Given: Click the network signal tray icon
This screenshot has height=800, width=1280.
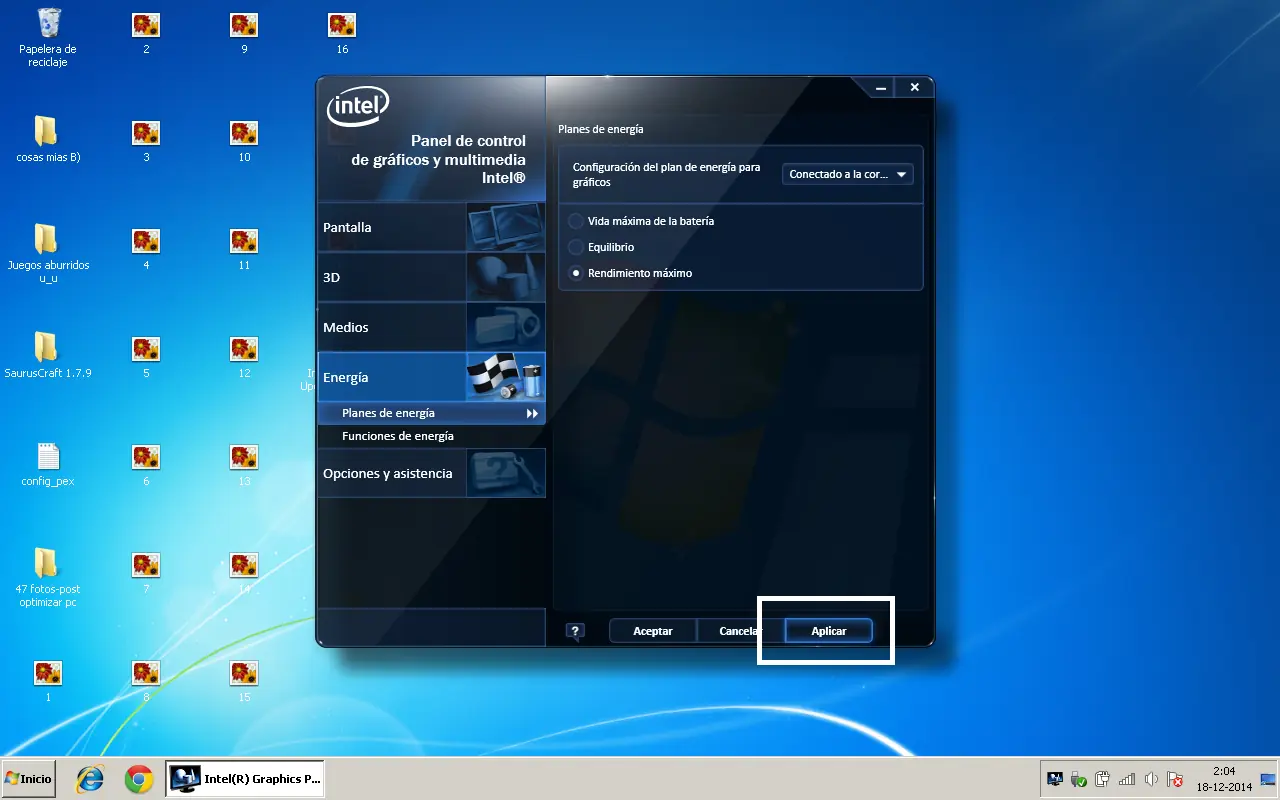Looking at the screenshot, I should point(1127,779).
